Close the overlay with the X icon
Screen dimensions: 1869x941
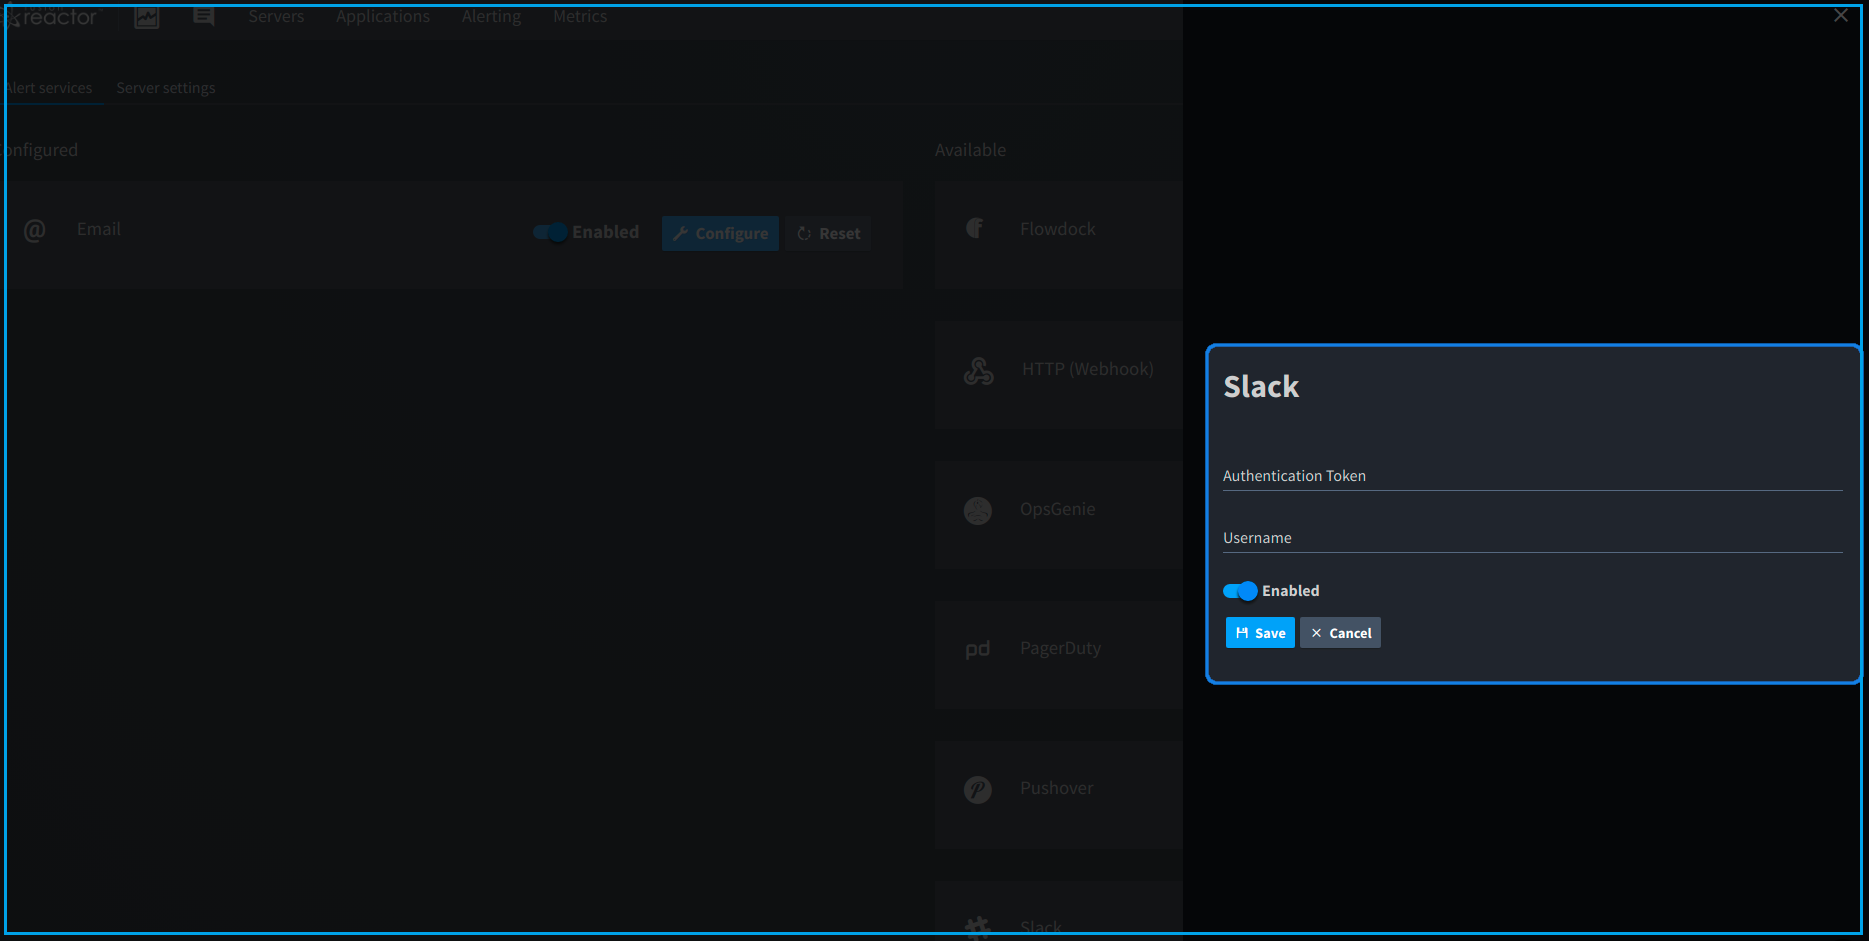pyautogui.click(x=1841, y=16)
